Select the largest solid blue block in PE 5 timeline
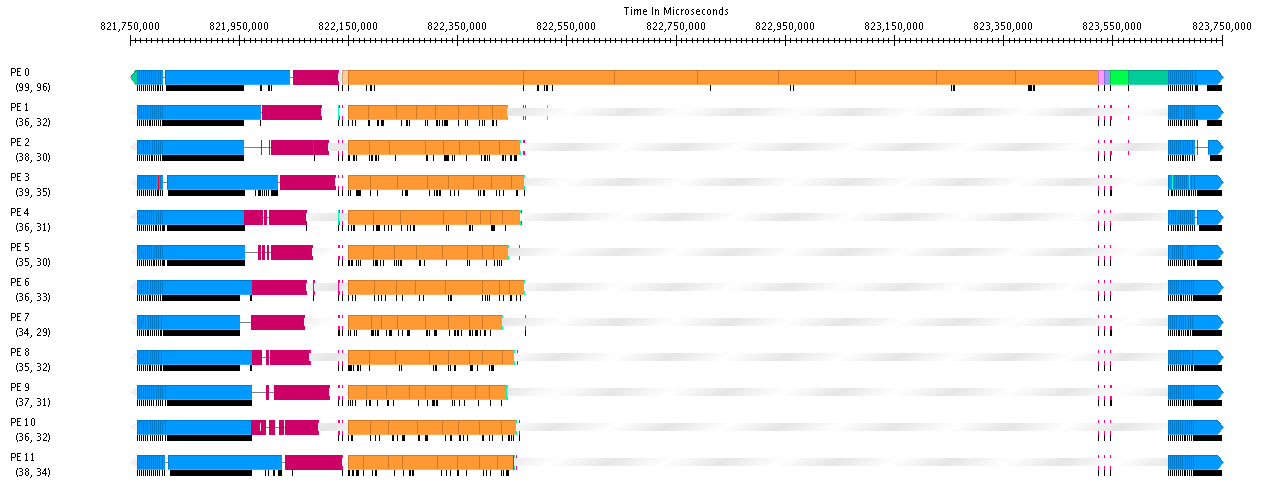The image size is (1262, 504). (204, 252)
